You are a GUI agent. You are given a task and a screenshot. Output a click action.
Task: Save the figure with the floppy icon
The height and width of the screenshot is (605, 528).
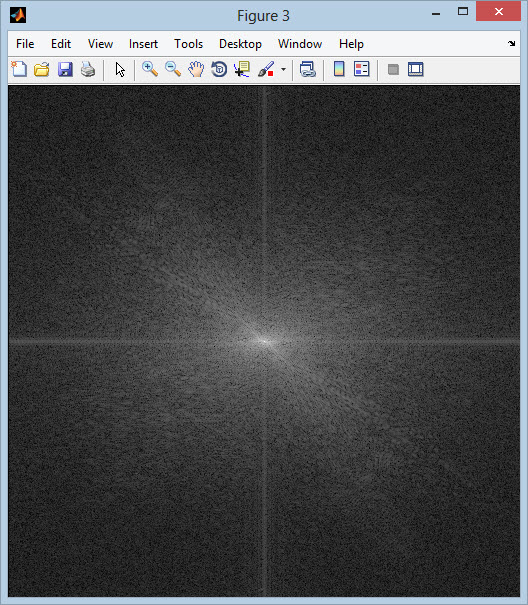[65, 69]
